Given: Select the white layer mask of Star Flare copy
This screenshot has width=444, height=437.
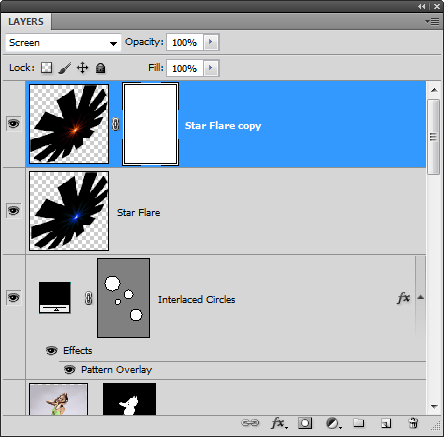Looking at the screenshot, I should (150, 124).
